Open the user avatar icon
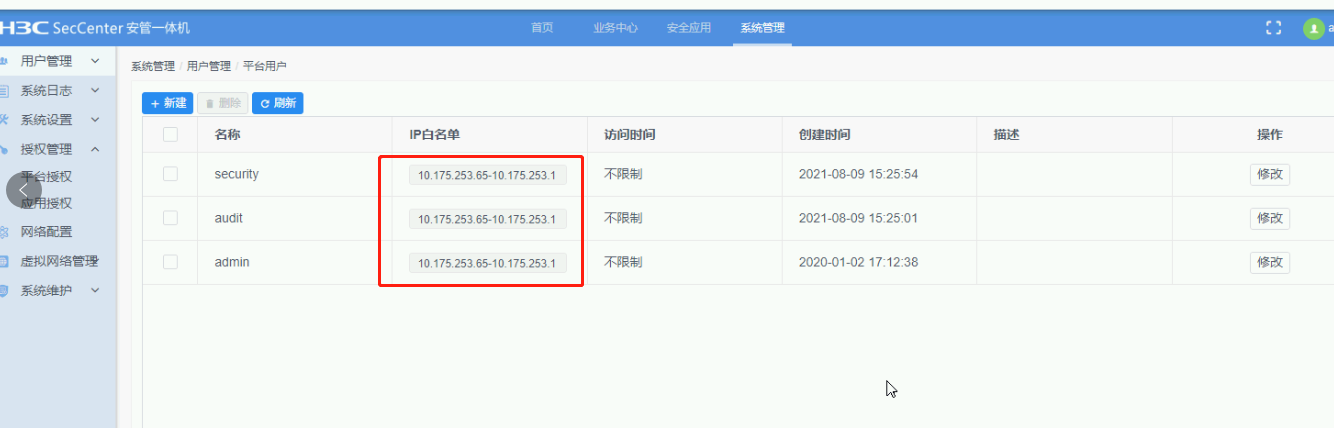 click(1314, 29)
